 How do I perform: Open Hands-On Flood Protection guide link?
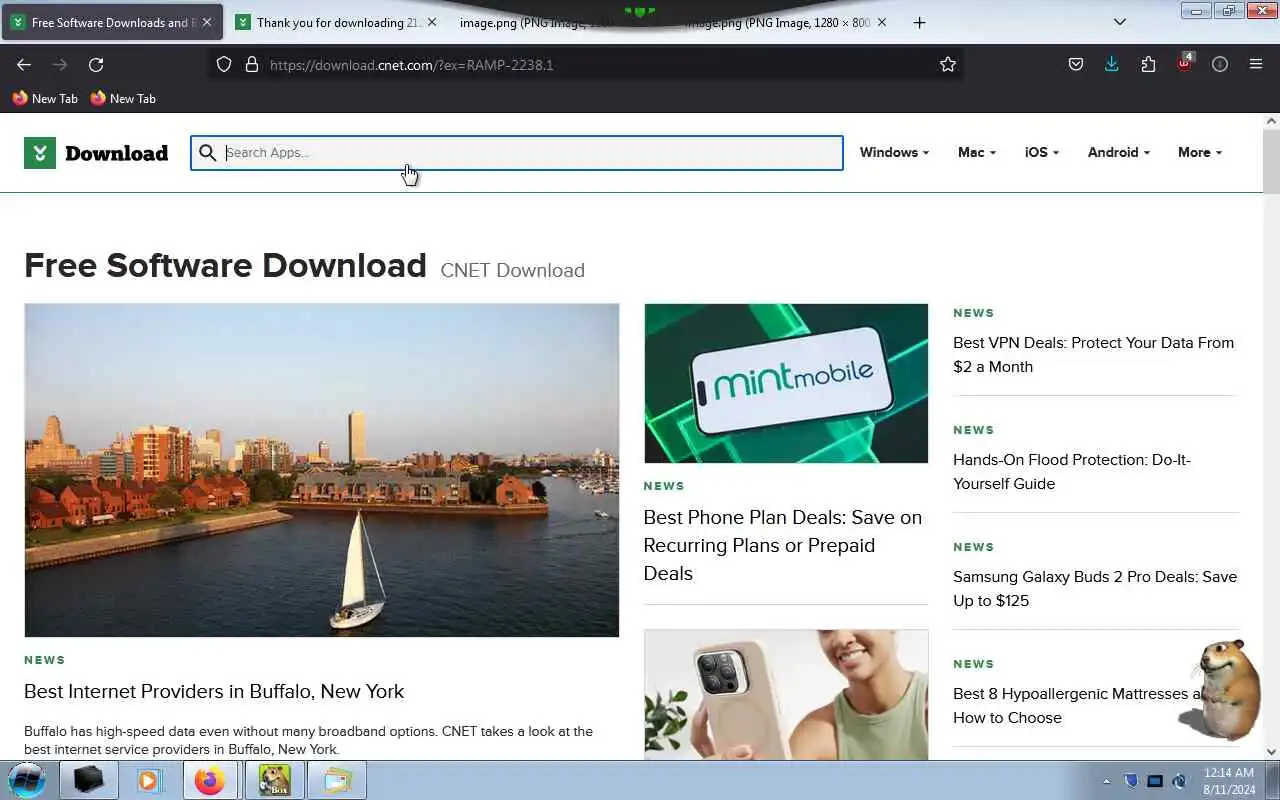coord(1072,471)
